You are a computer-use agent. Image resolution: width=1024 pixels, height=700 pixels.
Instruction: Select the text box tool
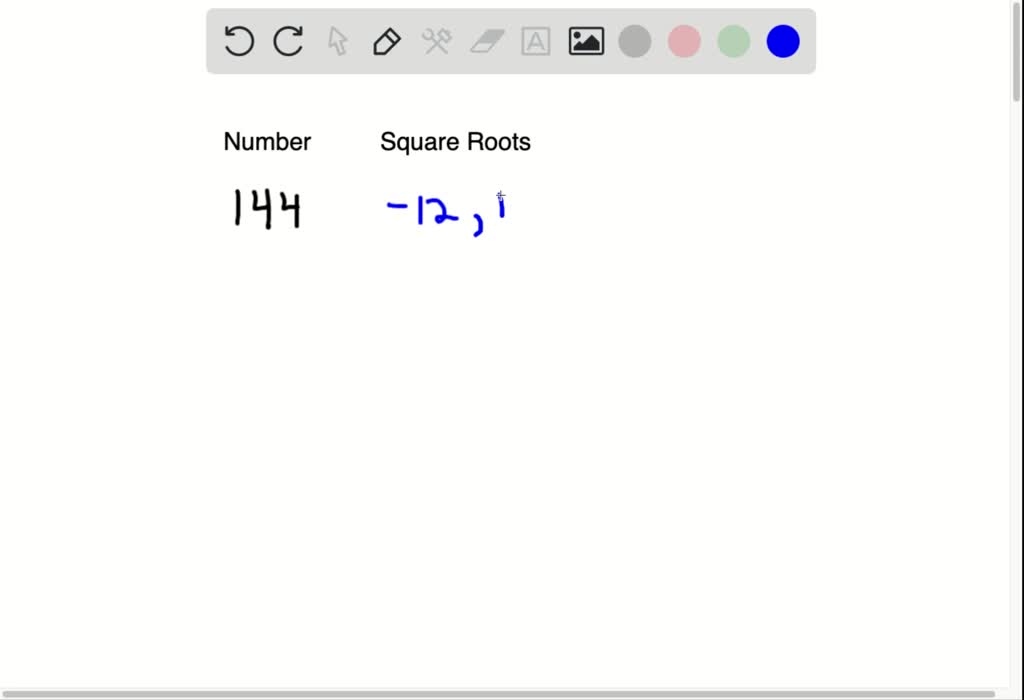535,41
